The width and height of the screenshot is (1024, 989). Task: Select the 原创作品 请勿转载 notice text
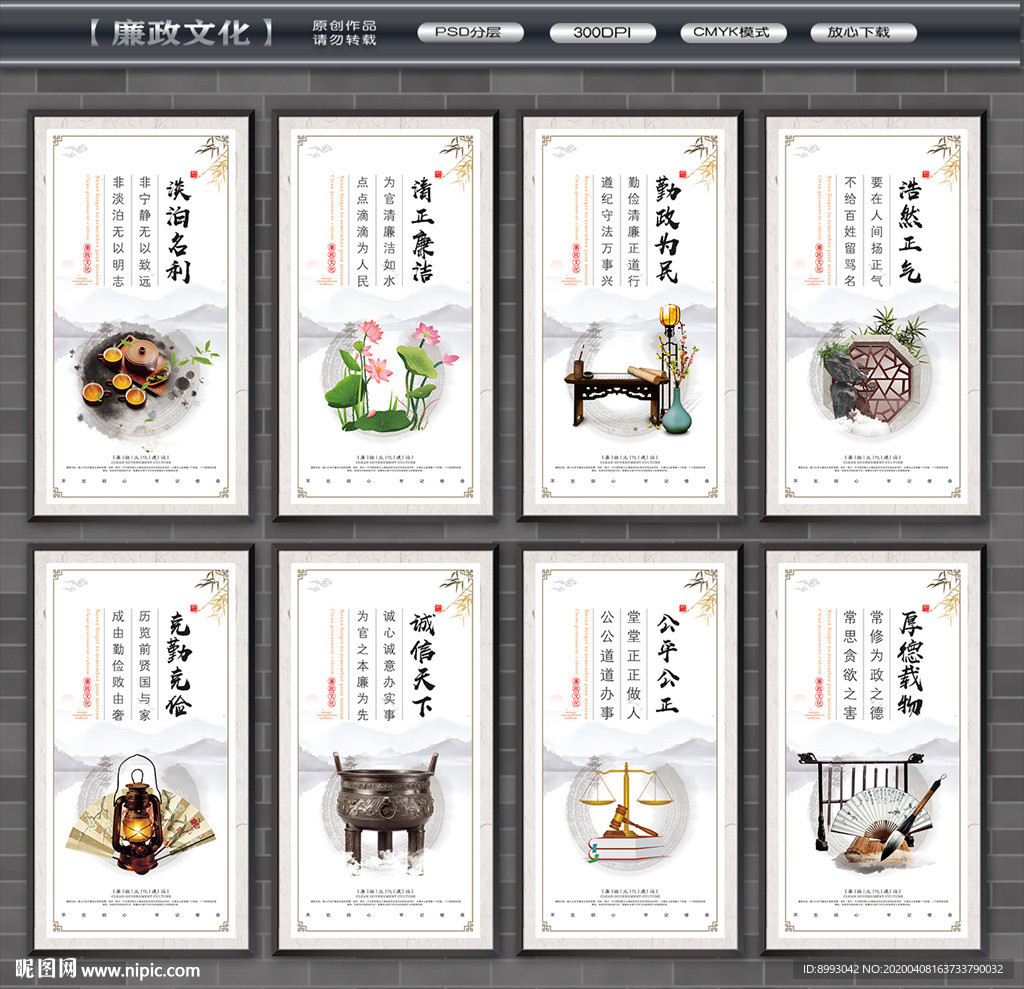click(344, 33)
